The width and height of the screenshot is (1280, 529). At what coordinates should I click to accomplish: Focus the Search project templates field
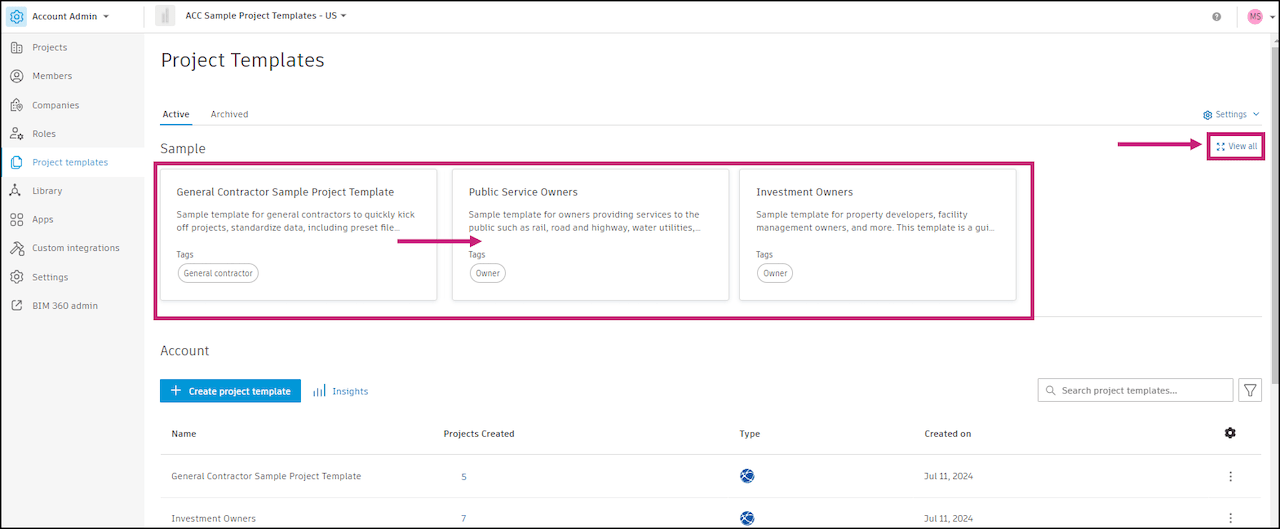click(1135, 390)
